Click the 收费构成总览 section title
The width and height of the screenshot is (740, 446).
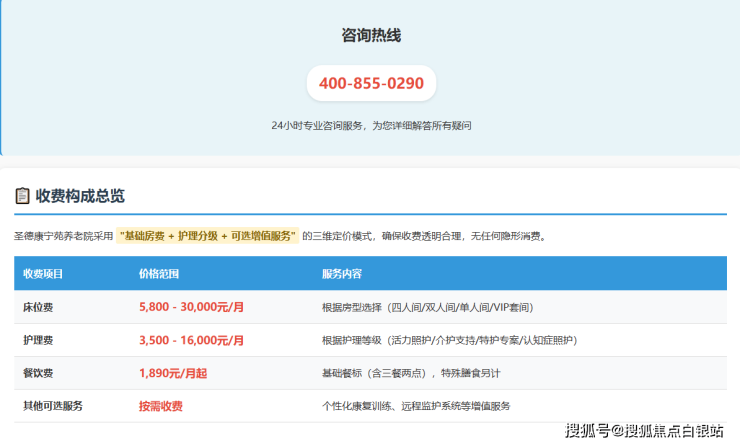[80, 196]
